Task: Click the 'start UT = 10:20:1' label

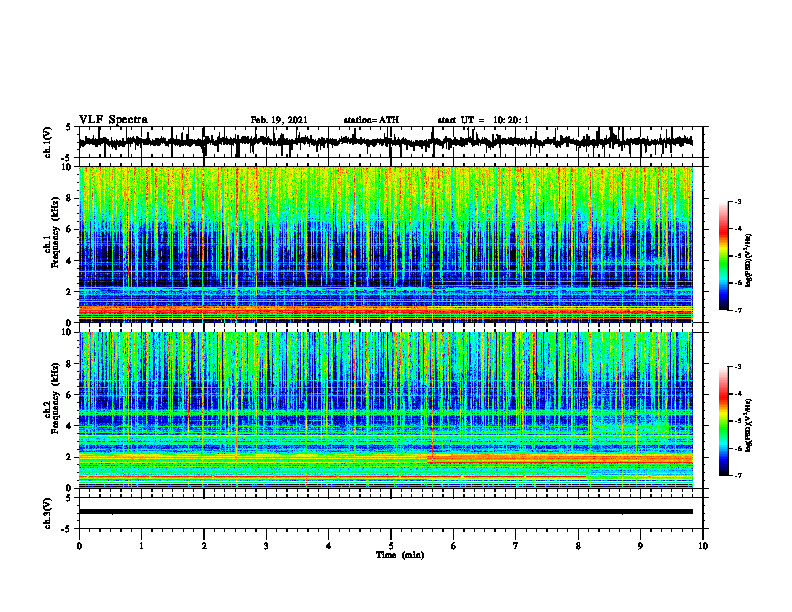Action: tap(483, 120)
